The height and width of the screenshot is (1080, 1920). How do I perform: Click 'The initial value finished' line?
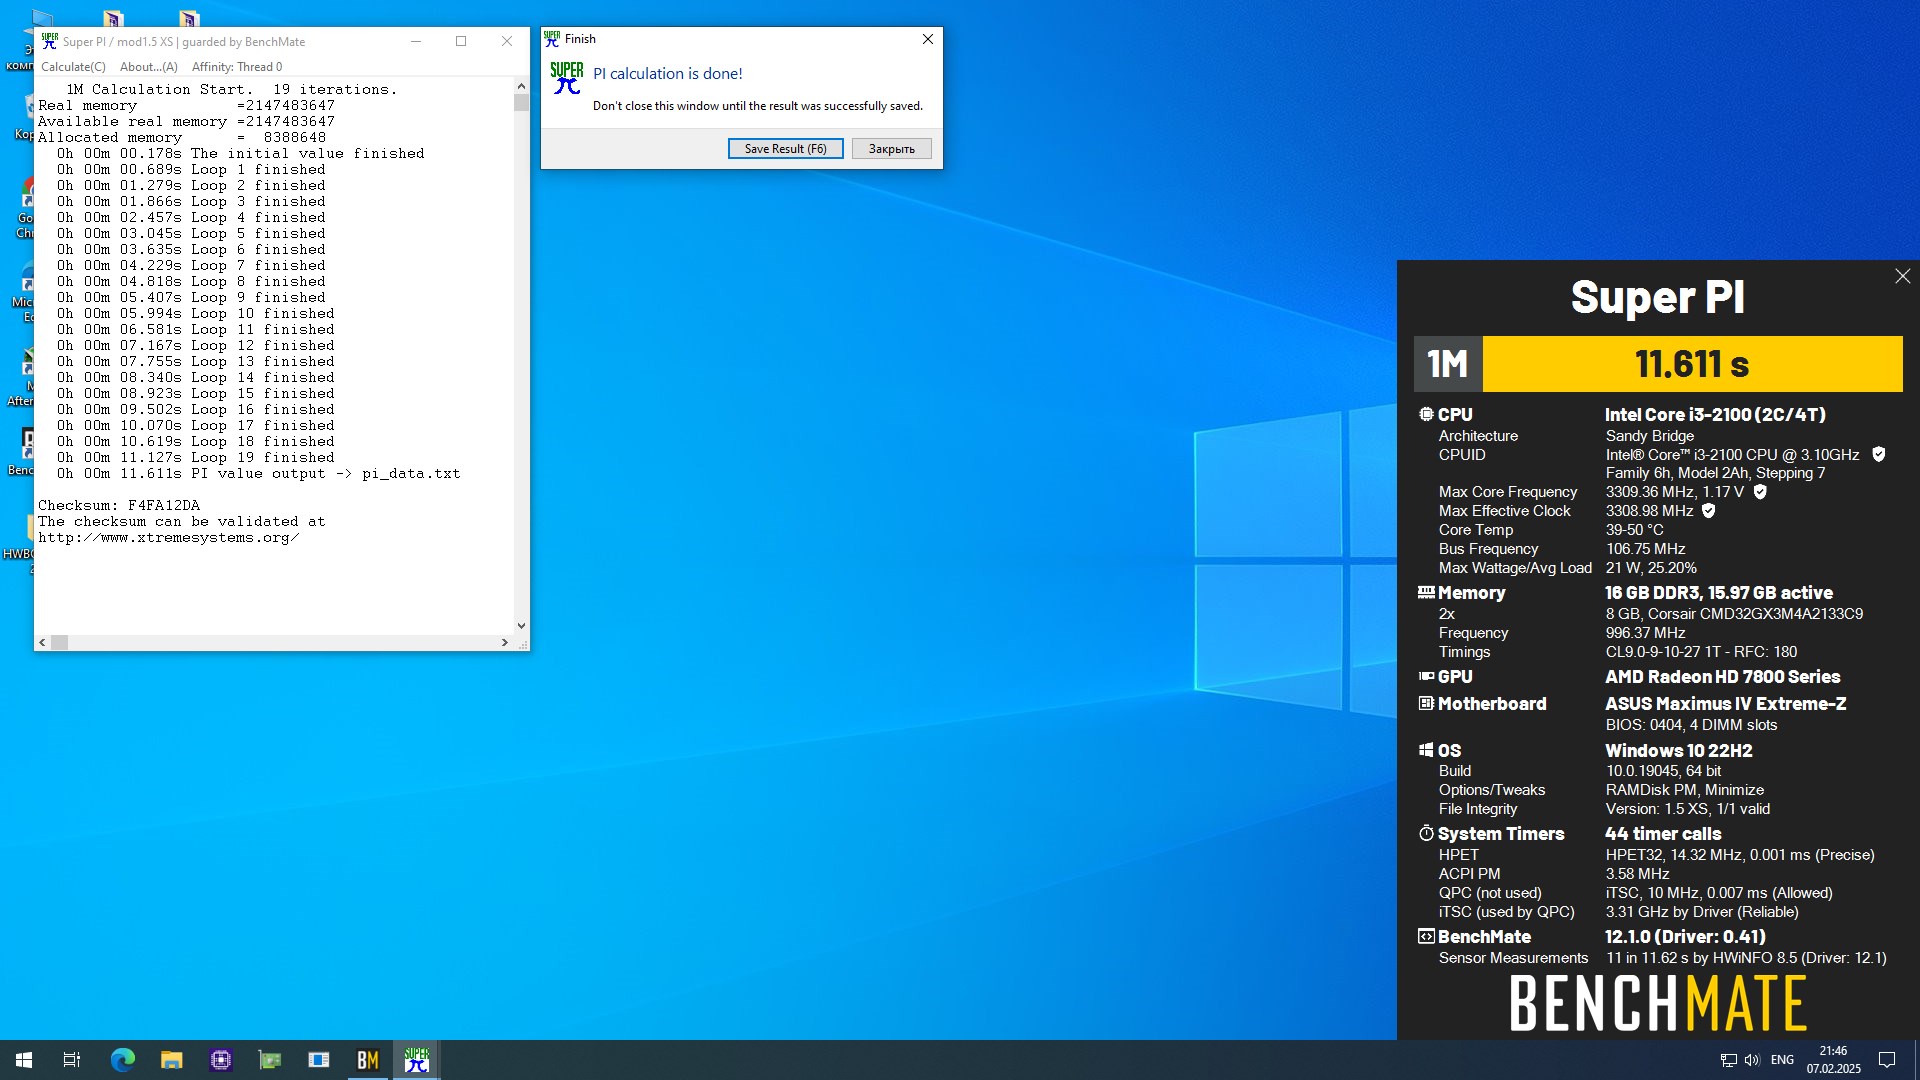click(240, 154)
